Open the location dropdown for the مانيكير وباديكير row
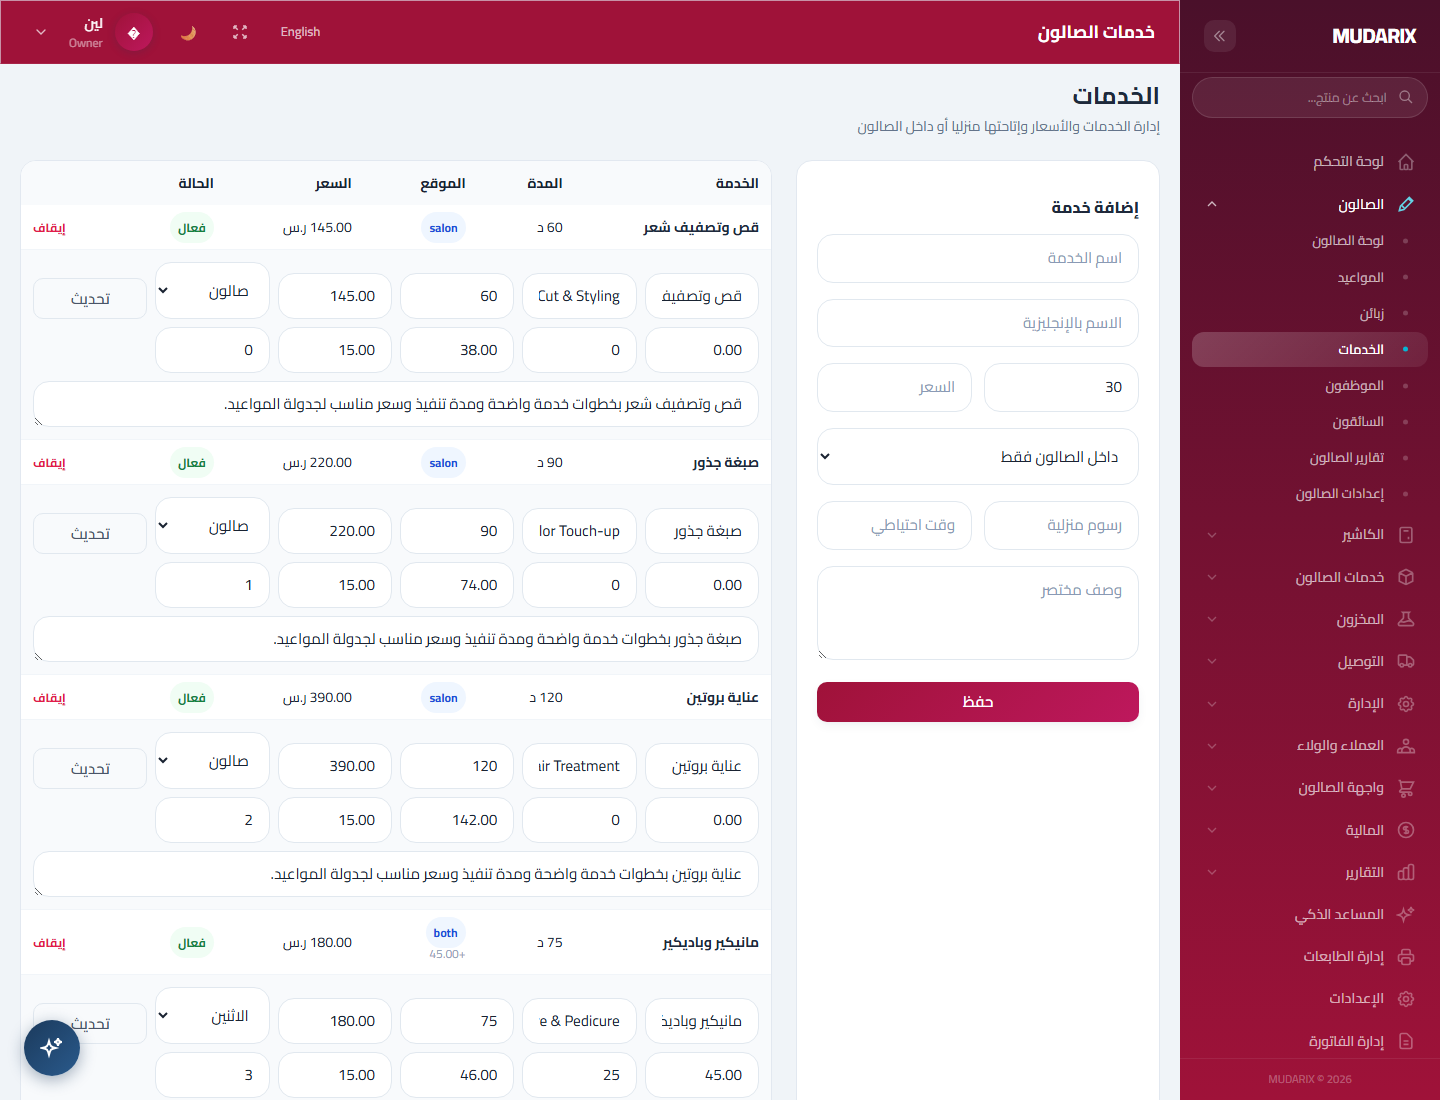 (x=212, y=1016)
